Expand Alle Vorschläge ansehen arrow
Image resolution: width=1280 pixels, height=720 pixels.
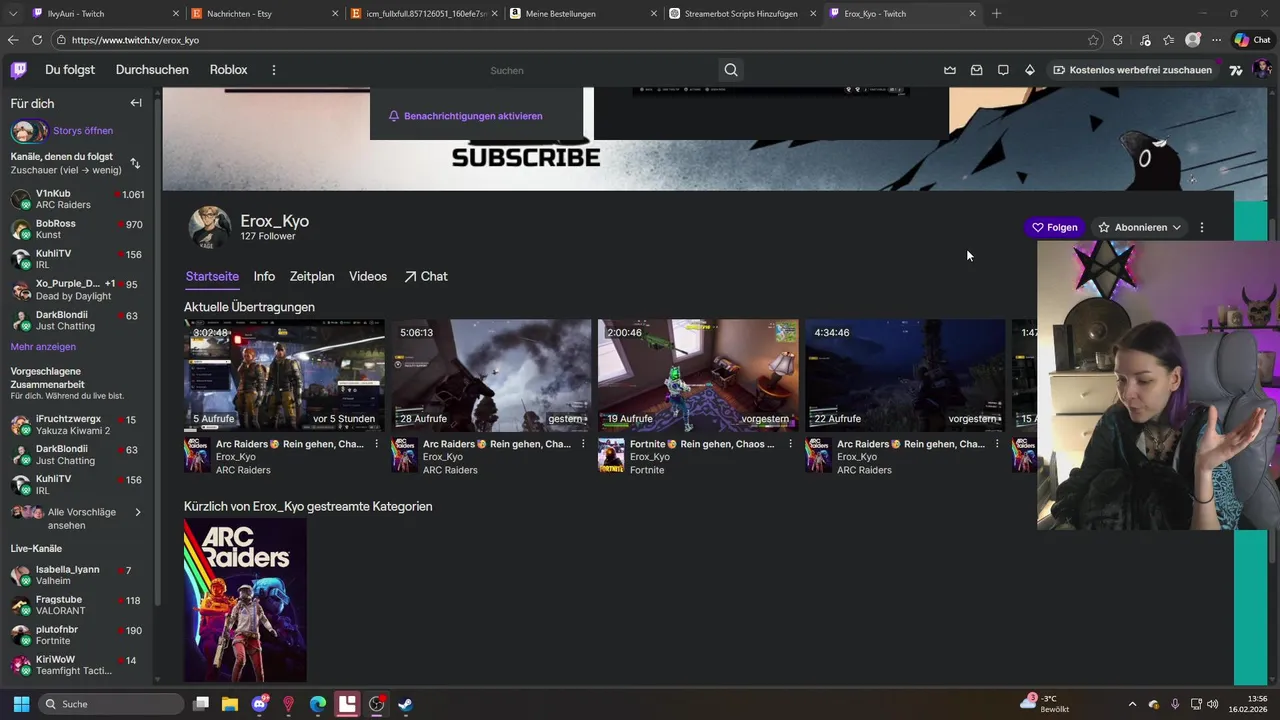coord(138,512)
